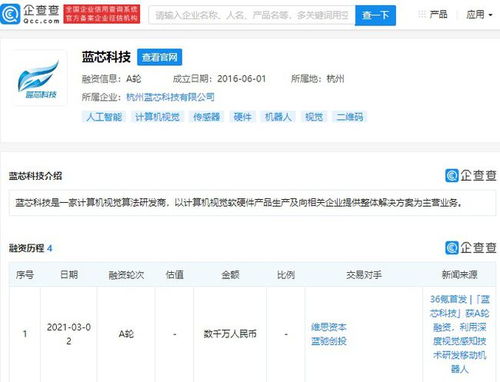Select the 传感器 tag

206,117
